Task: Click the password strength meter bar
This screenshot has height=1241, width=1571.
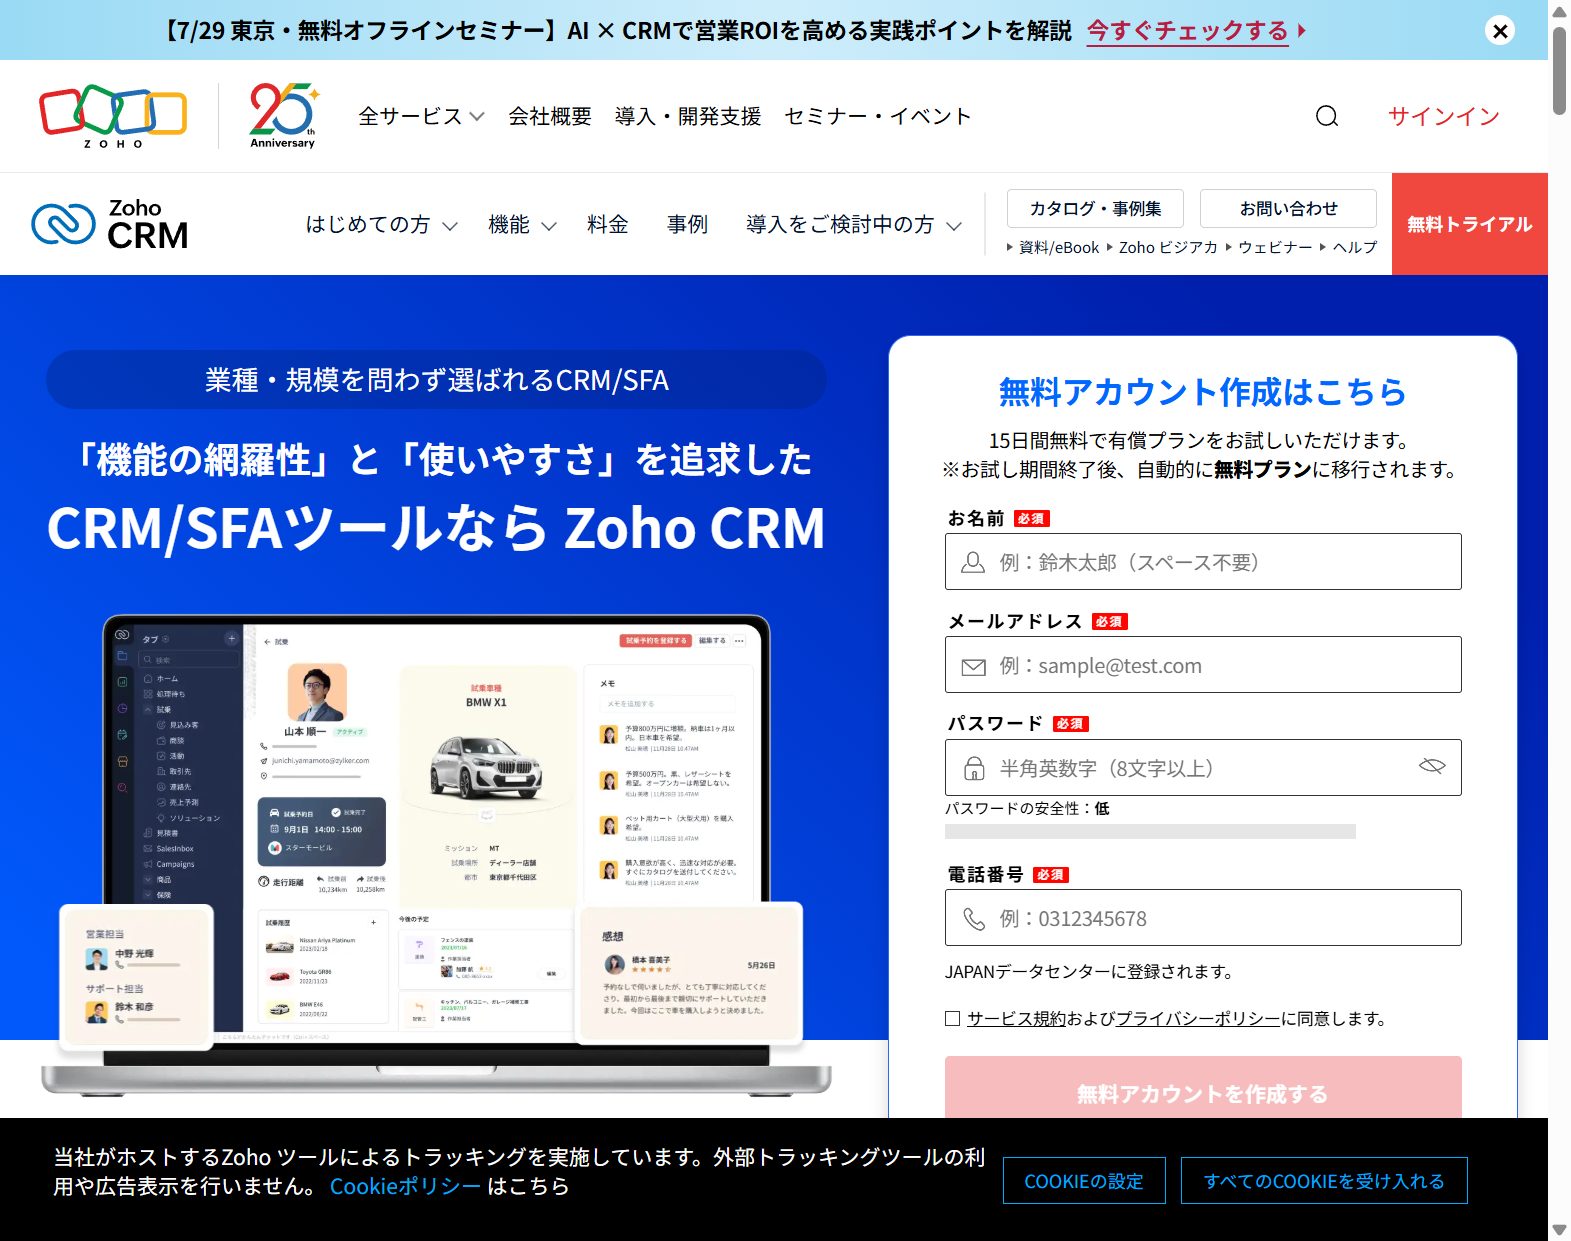Action: point(1150,831)
